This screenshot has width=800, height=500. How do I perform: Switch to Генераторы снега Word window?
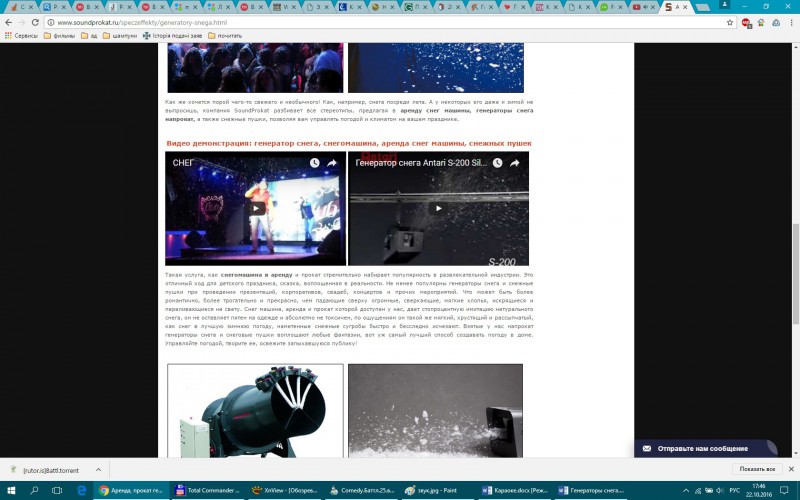point(592,490)
